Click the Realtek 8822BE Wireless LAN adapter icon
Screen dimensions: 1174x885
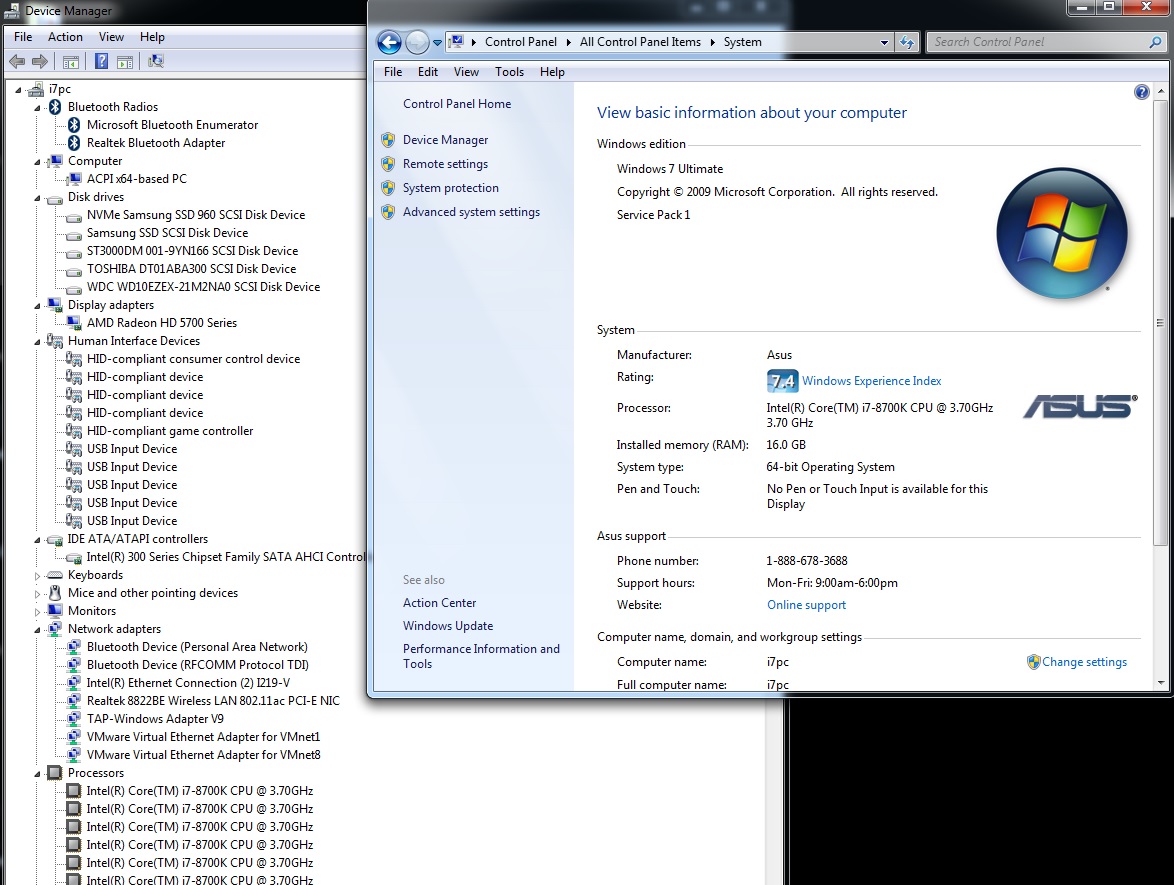74,701
